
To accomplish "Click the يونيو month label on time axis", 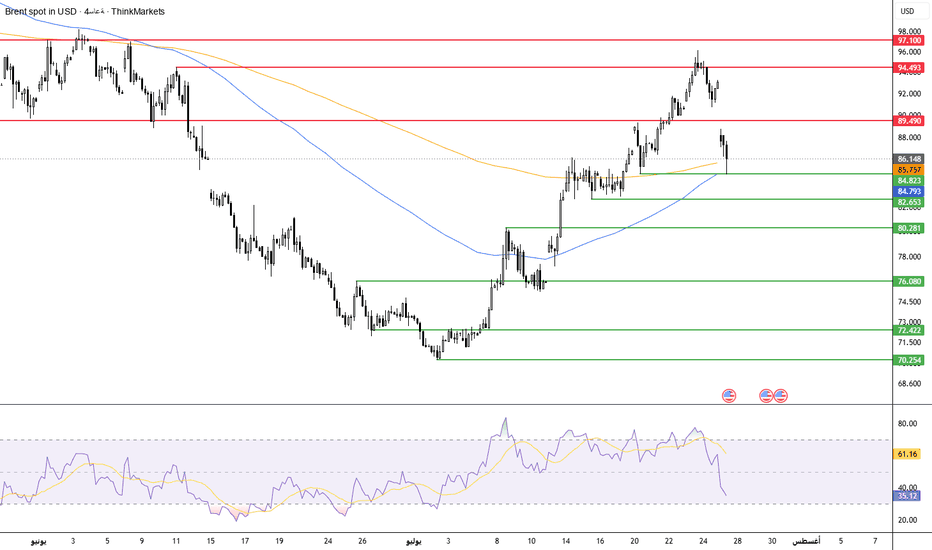I will [x=39, y=541].
